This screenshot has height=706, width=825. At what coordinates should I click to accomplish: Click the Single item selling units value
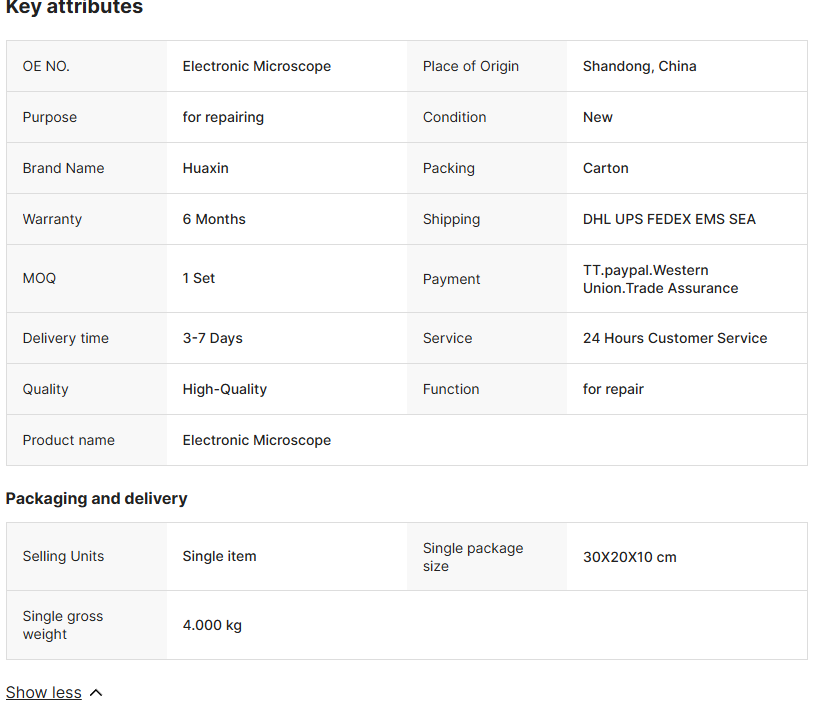click(219, 556)
